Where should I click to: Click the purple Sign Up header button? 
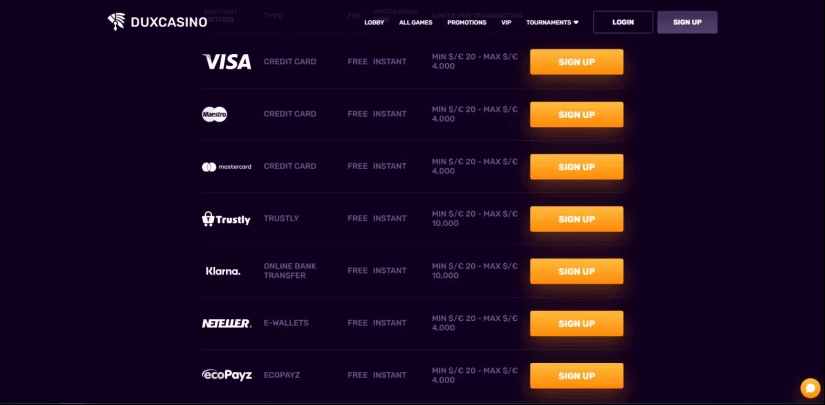pos(687,22)
